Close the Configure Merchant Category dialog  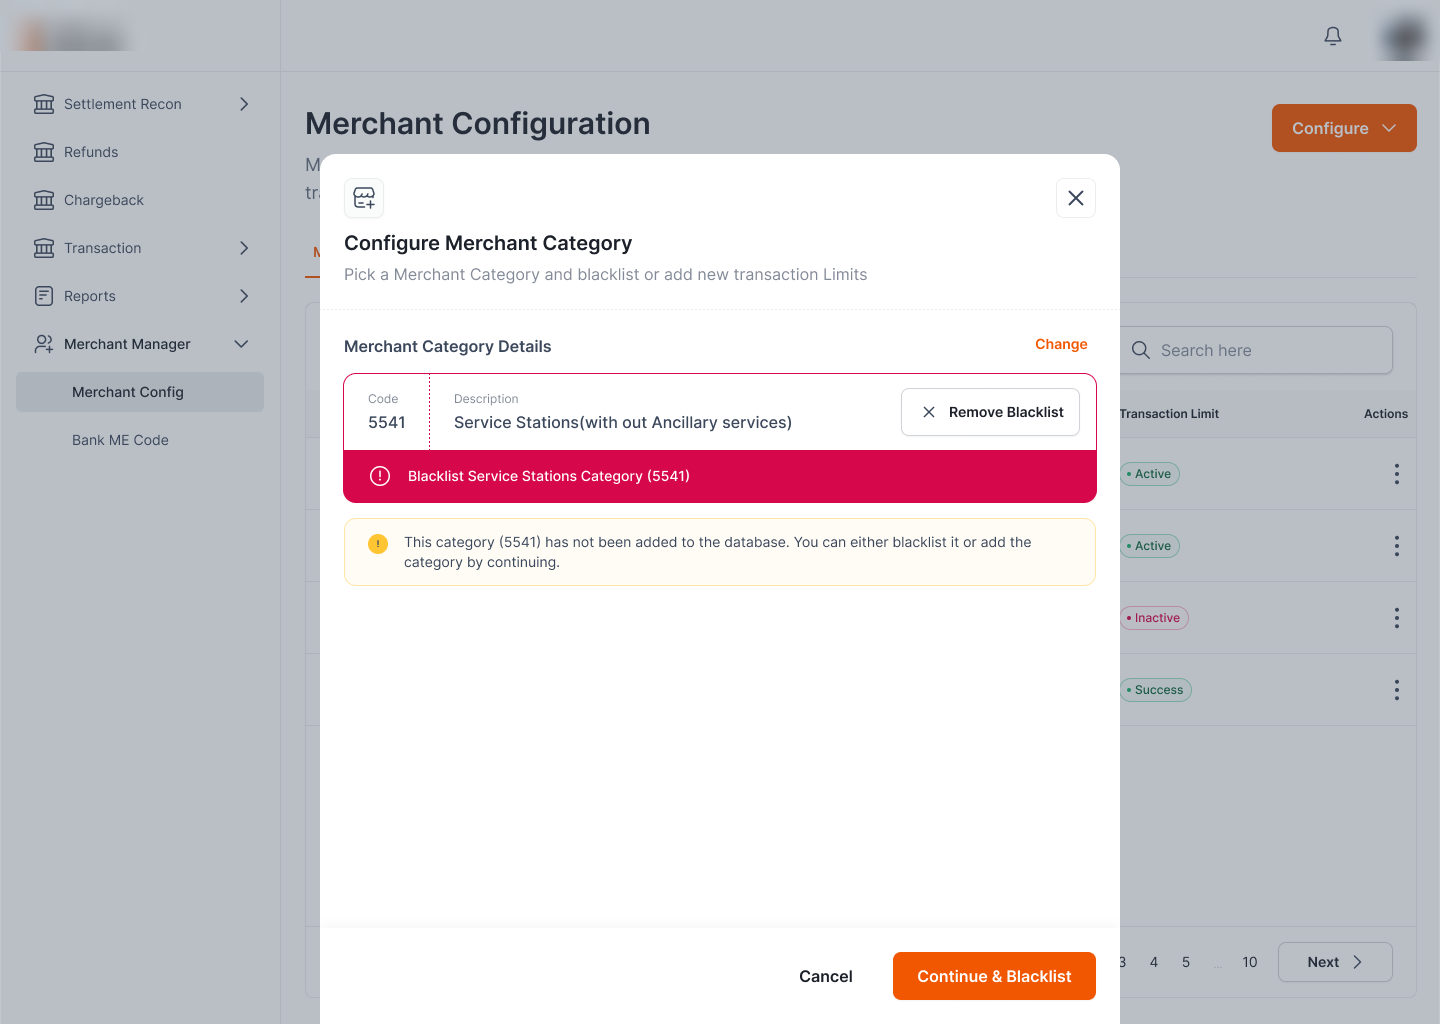(1076, 198)
